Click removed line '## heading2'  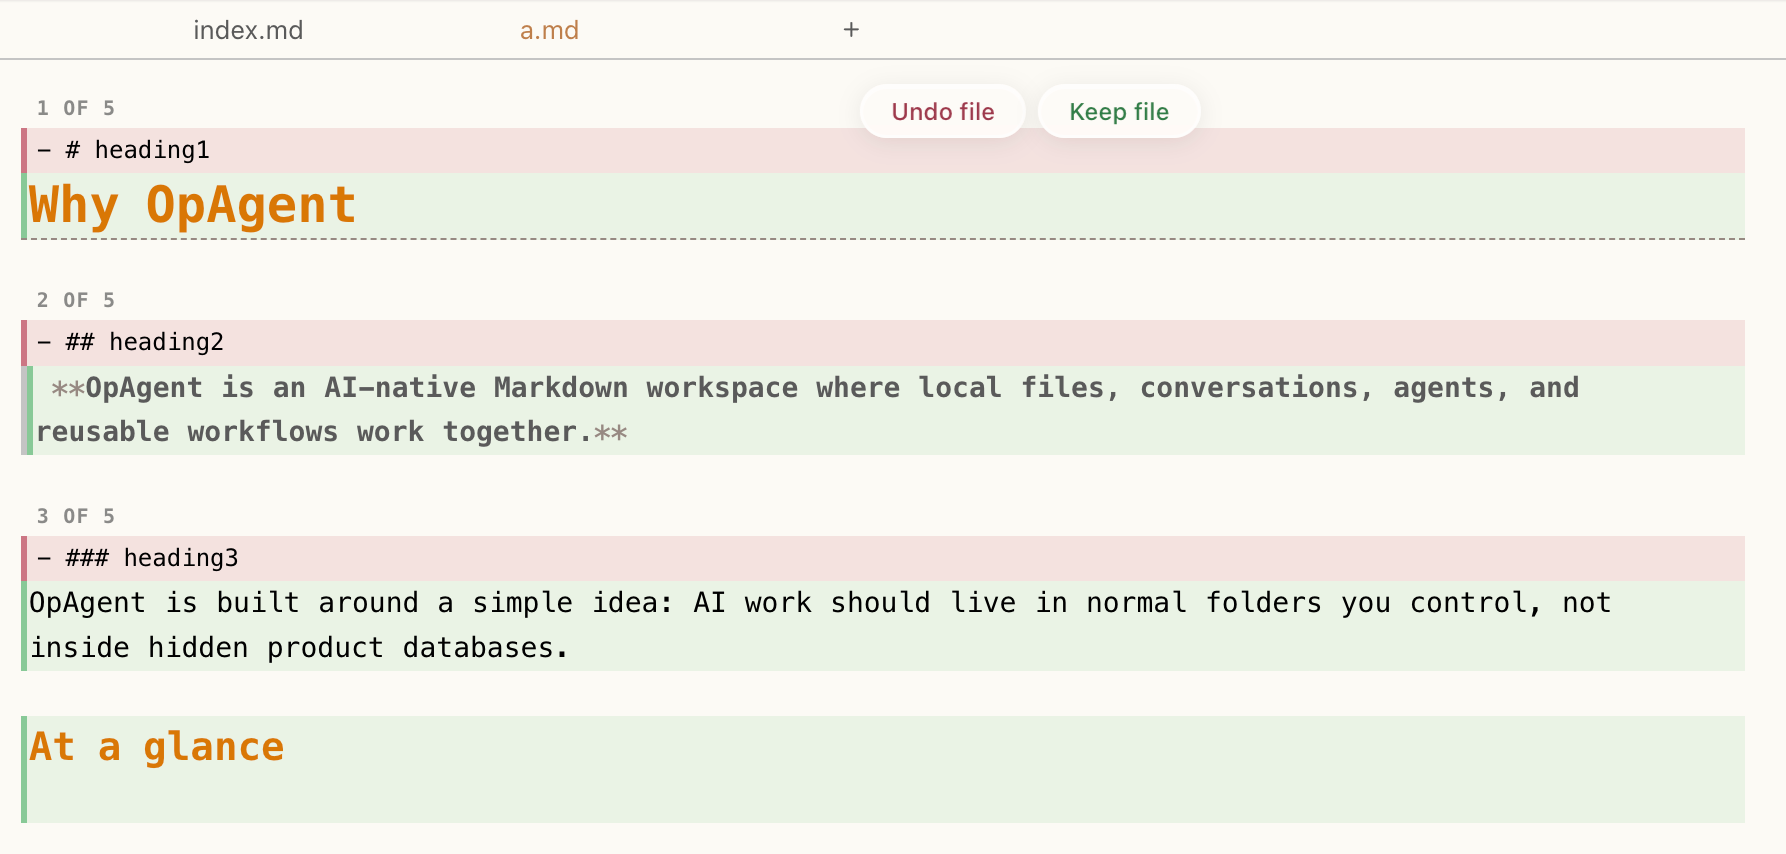[x=883, y=342]
